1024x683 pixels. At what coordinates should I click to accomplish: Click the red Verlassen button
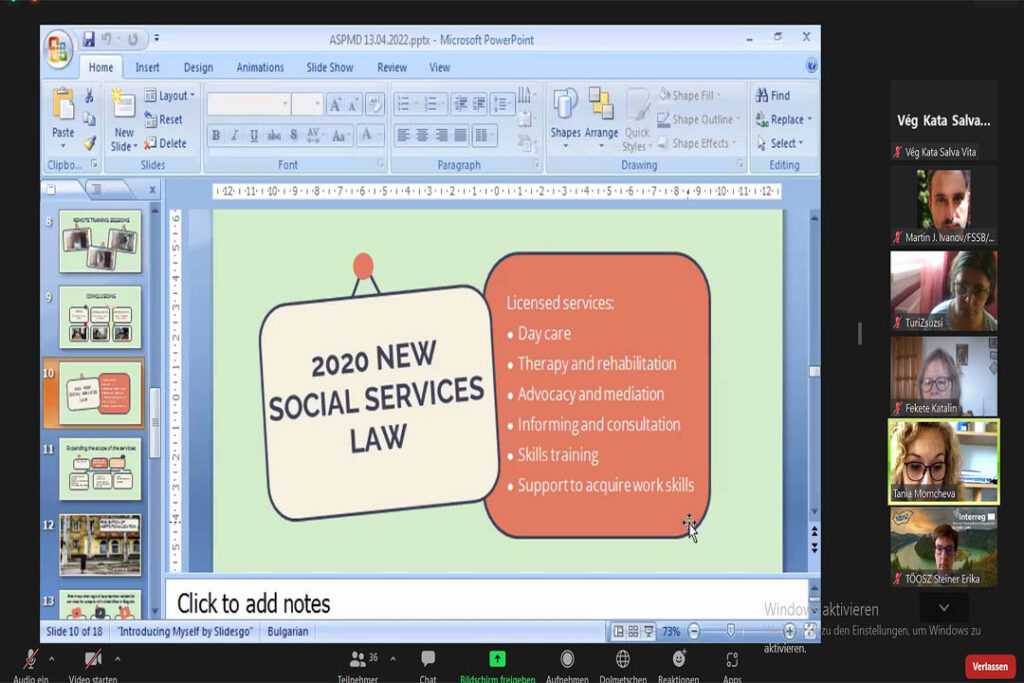coord(990,667)
